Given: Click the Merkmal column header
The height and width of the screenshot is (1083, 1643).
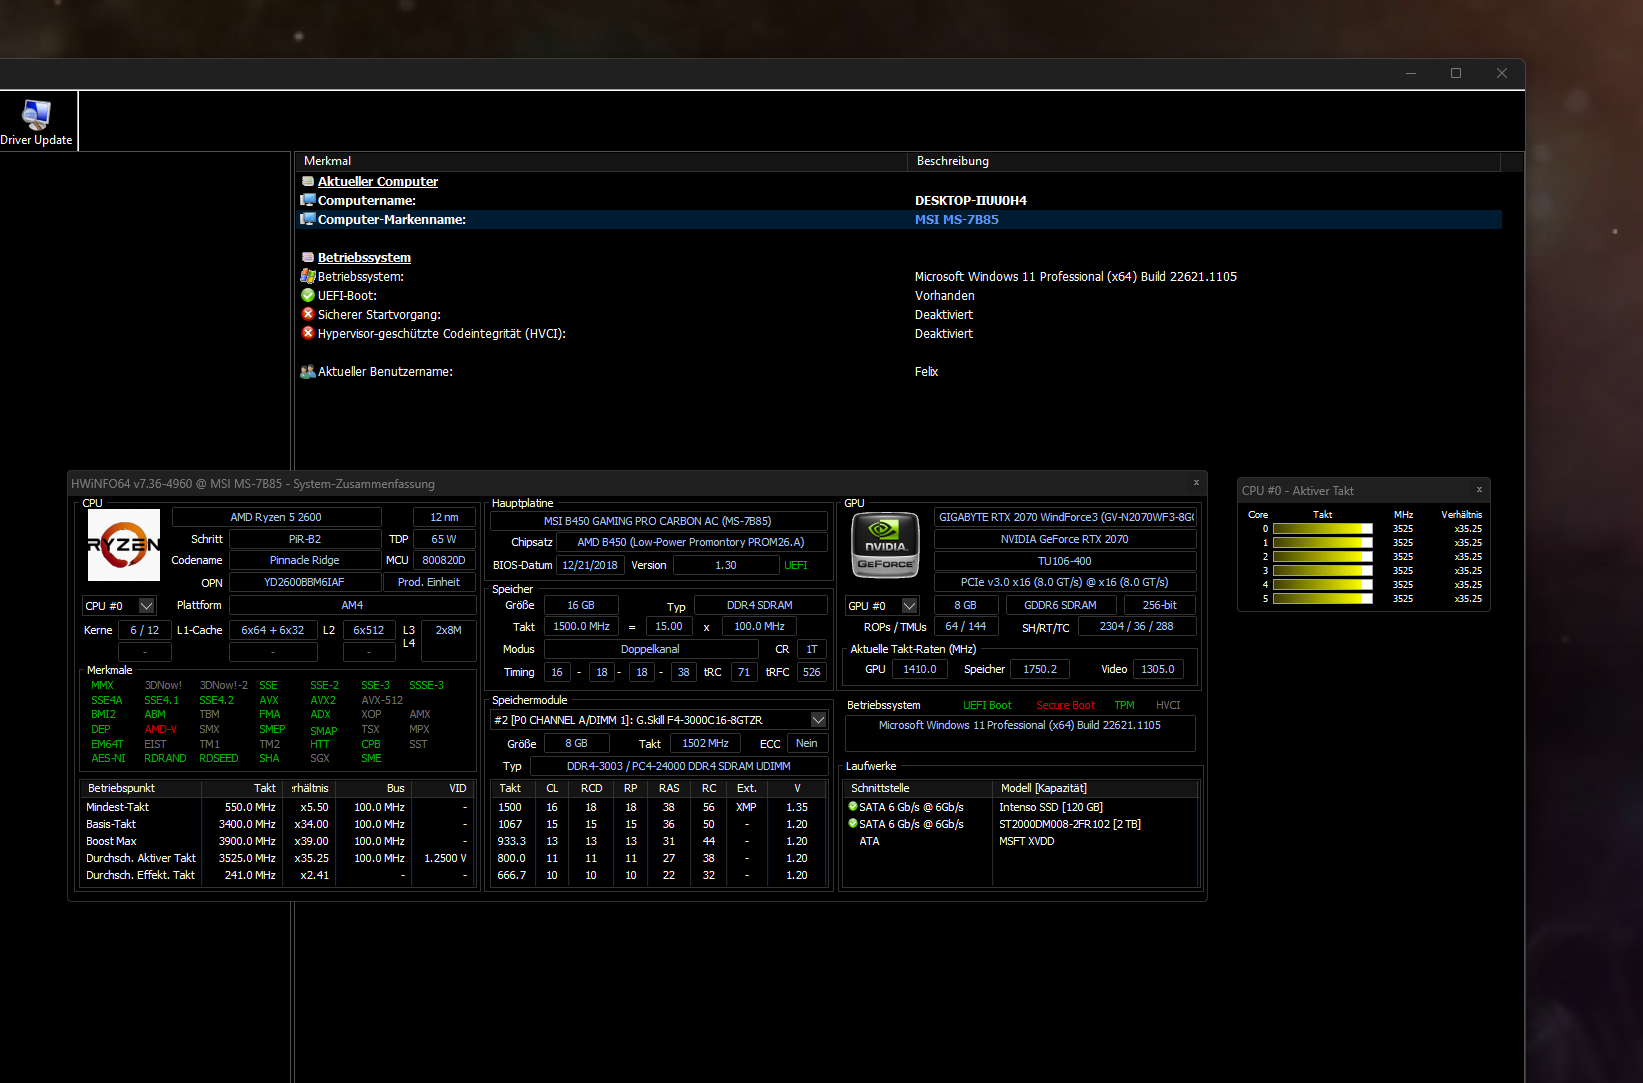Looking at the screenshot, I should [x=601, y=161].
